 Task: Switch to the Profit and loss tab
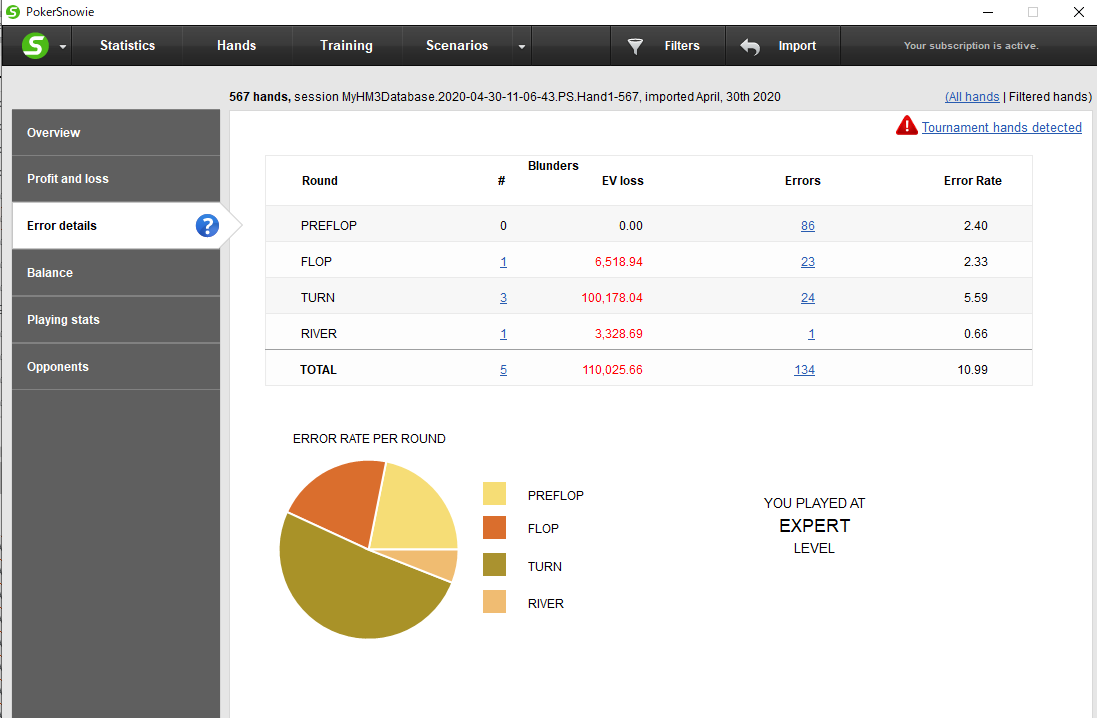[x=116, y=179]
